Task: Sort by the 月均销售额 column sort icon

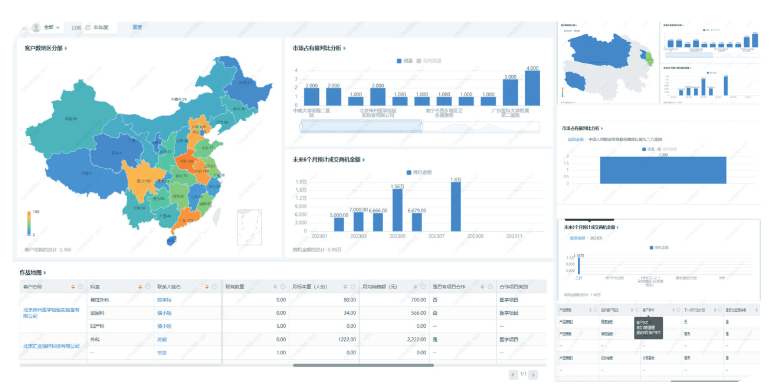Action: point(415,287)
